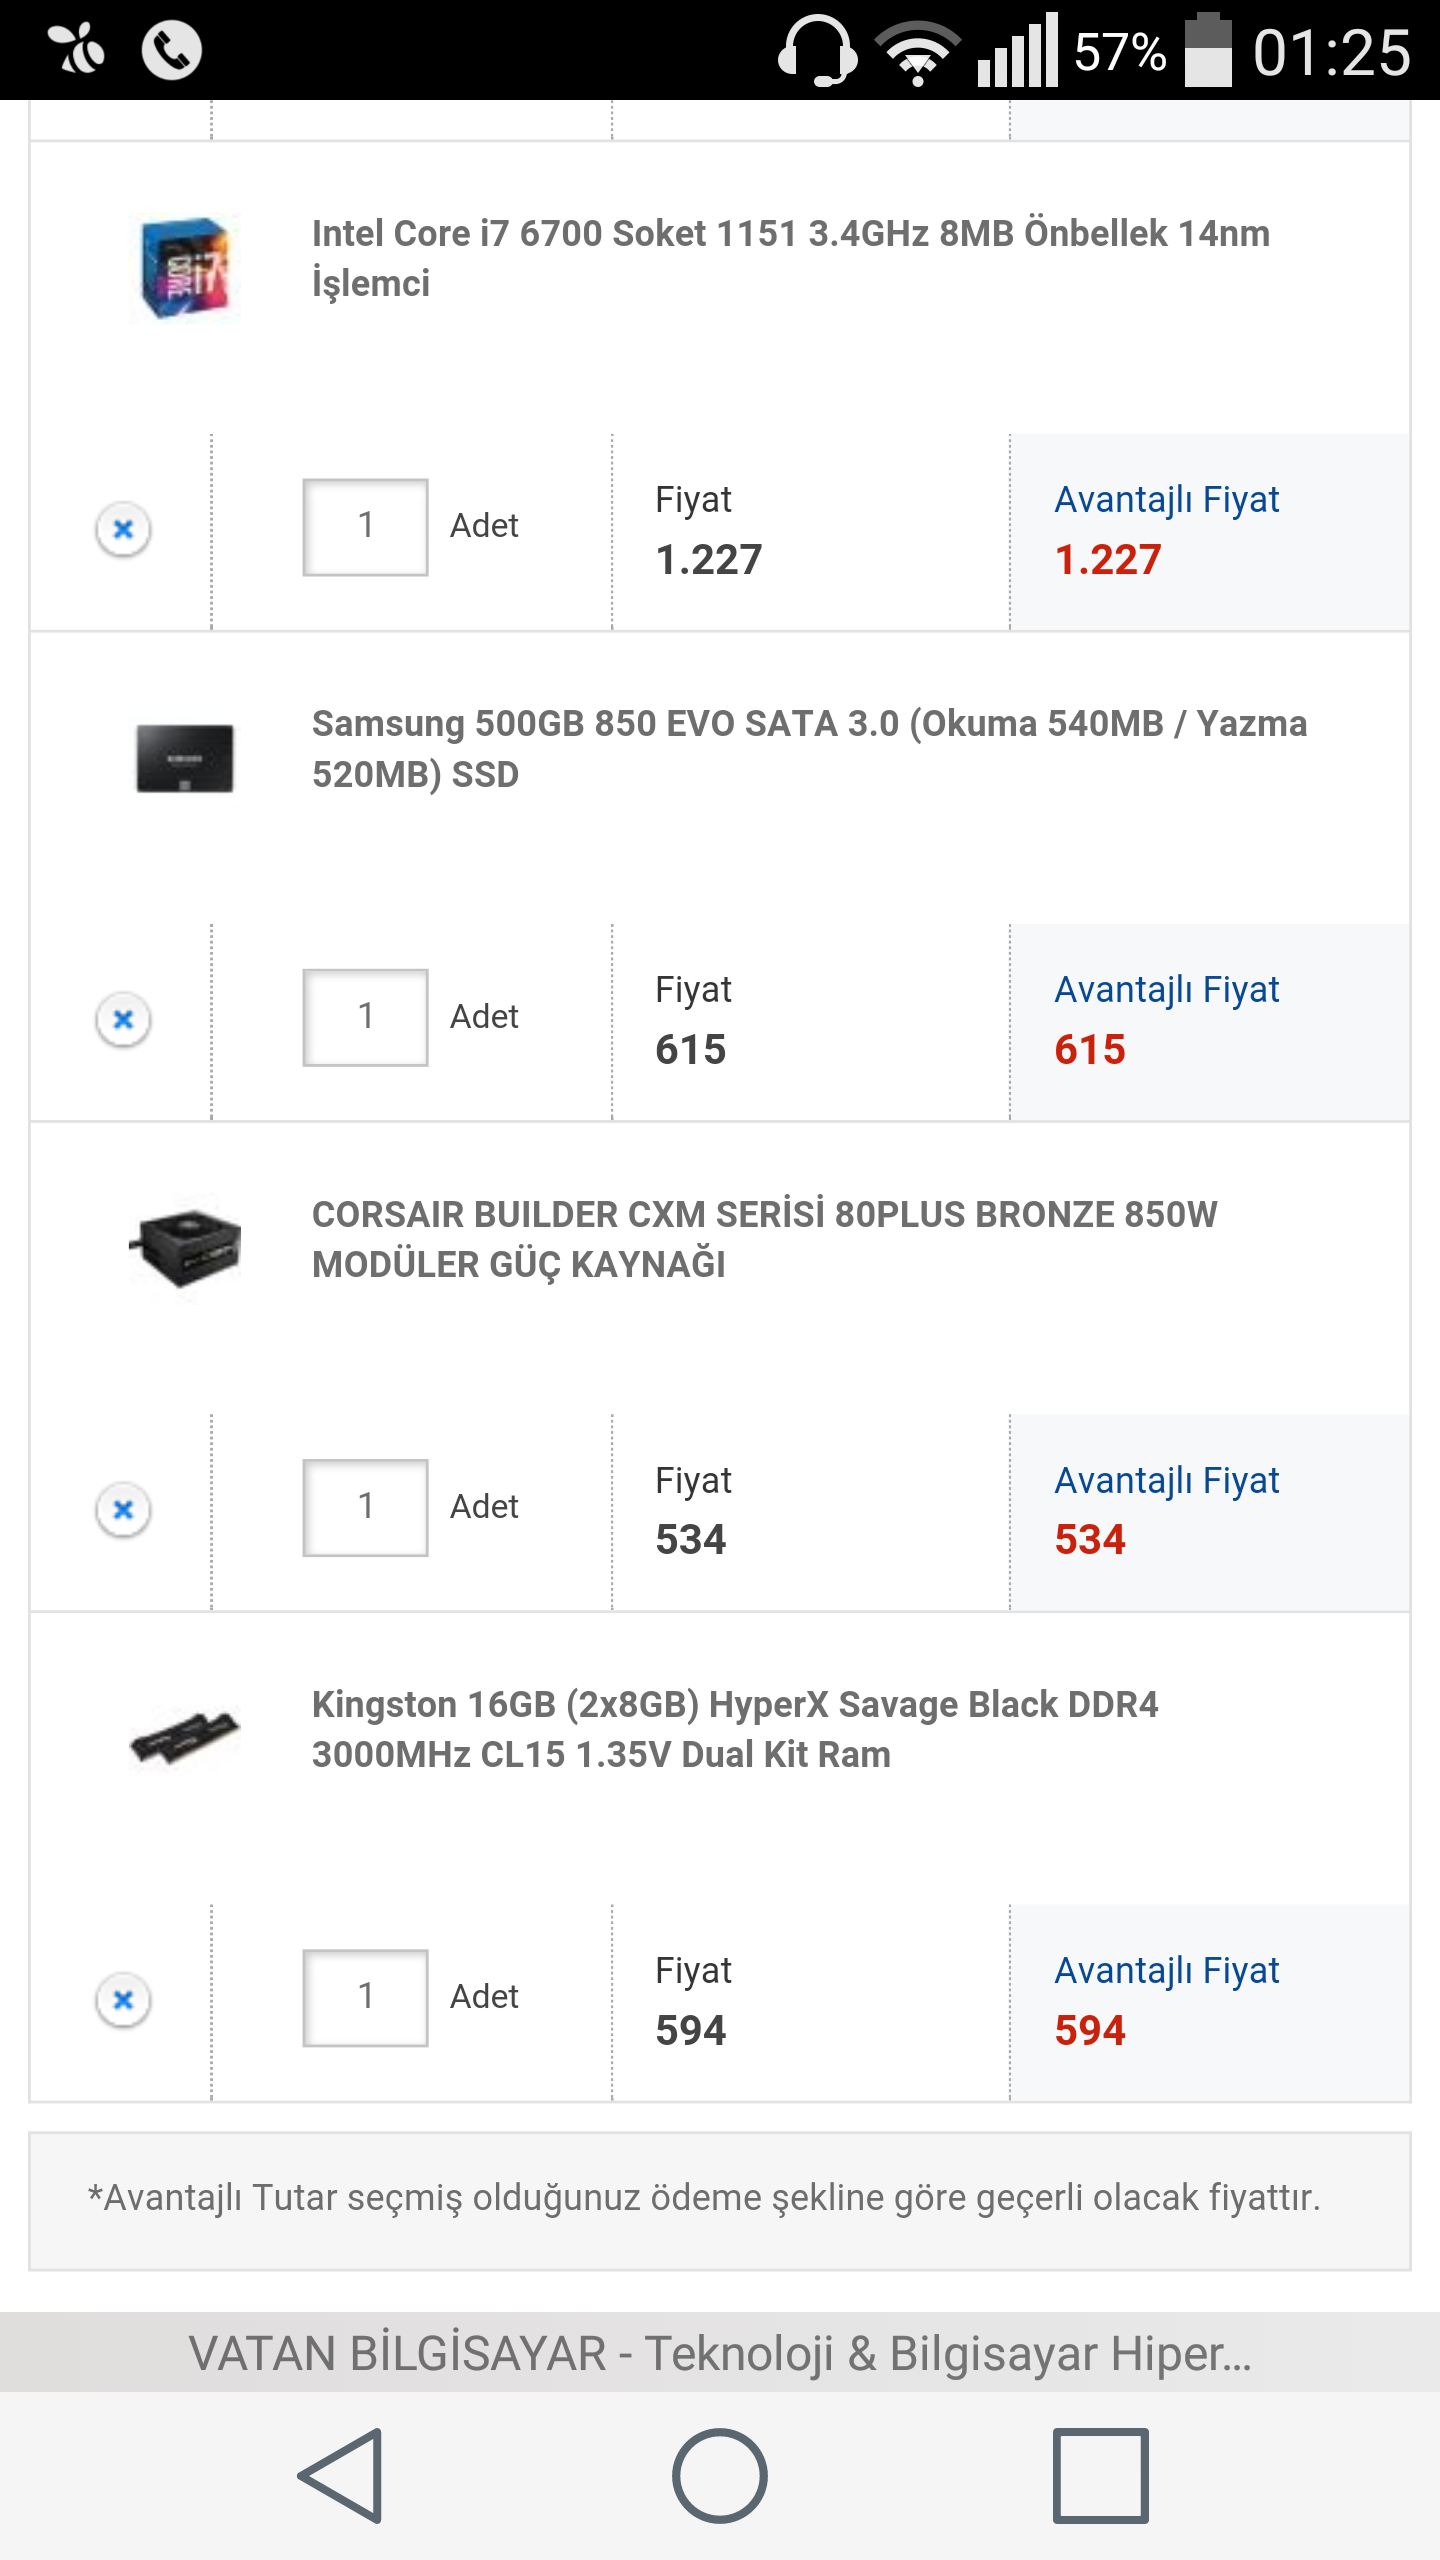Tap the Samsung SSD product thumbnail
The height and width of the screenshot is (2560, 1440).
click(x=185, y=758)
